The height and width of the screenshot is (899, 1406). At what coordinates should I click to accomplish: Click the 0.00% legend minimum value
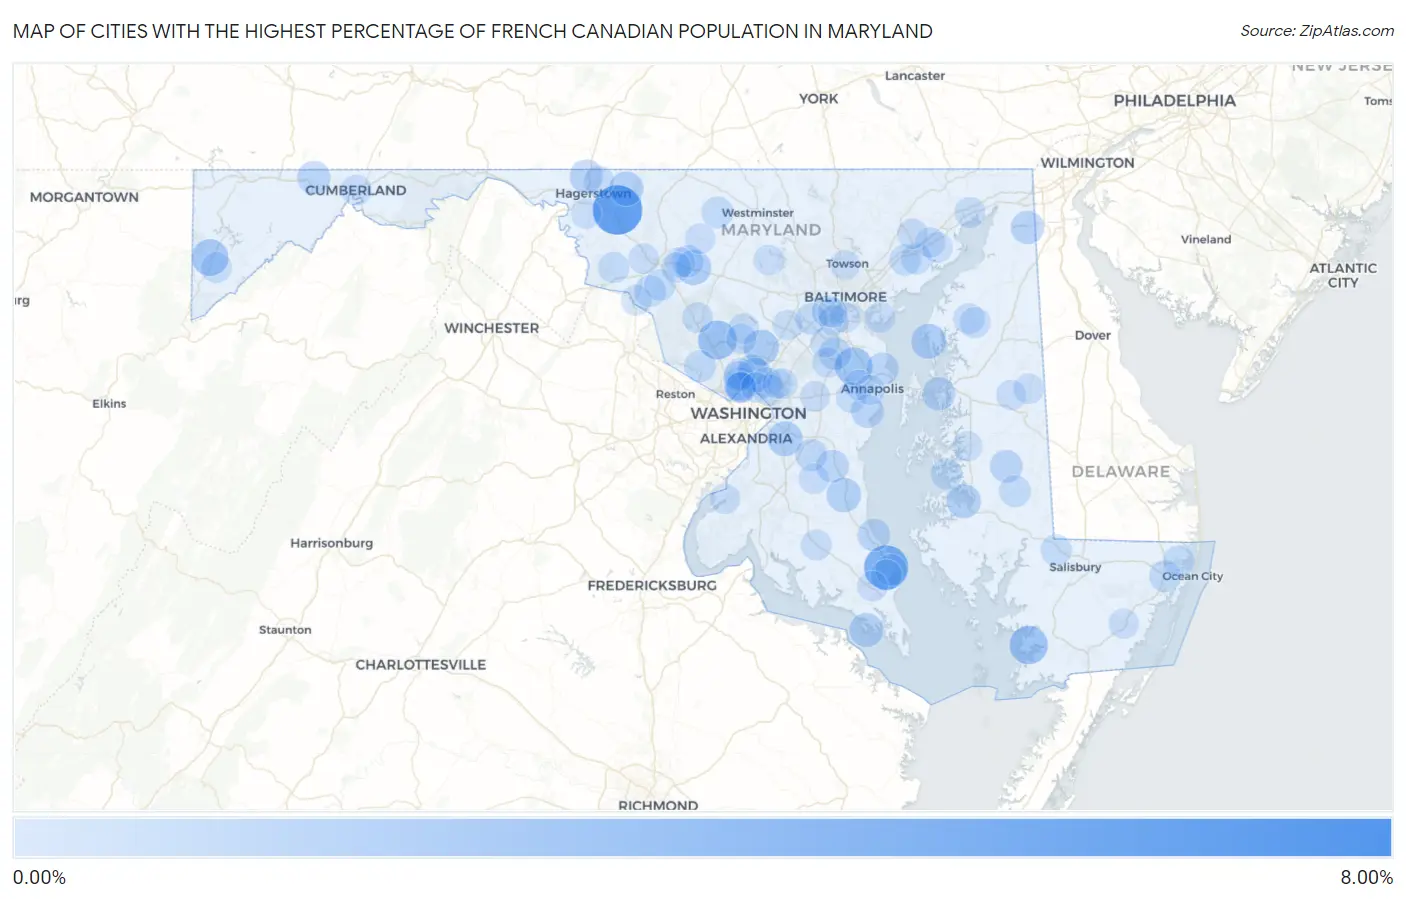pyautogui.click(x=39, y=878)
